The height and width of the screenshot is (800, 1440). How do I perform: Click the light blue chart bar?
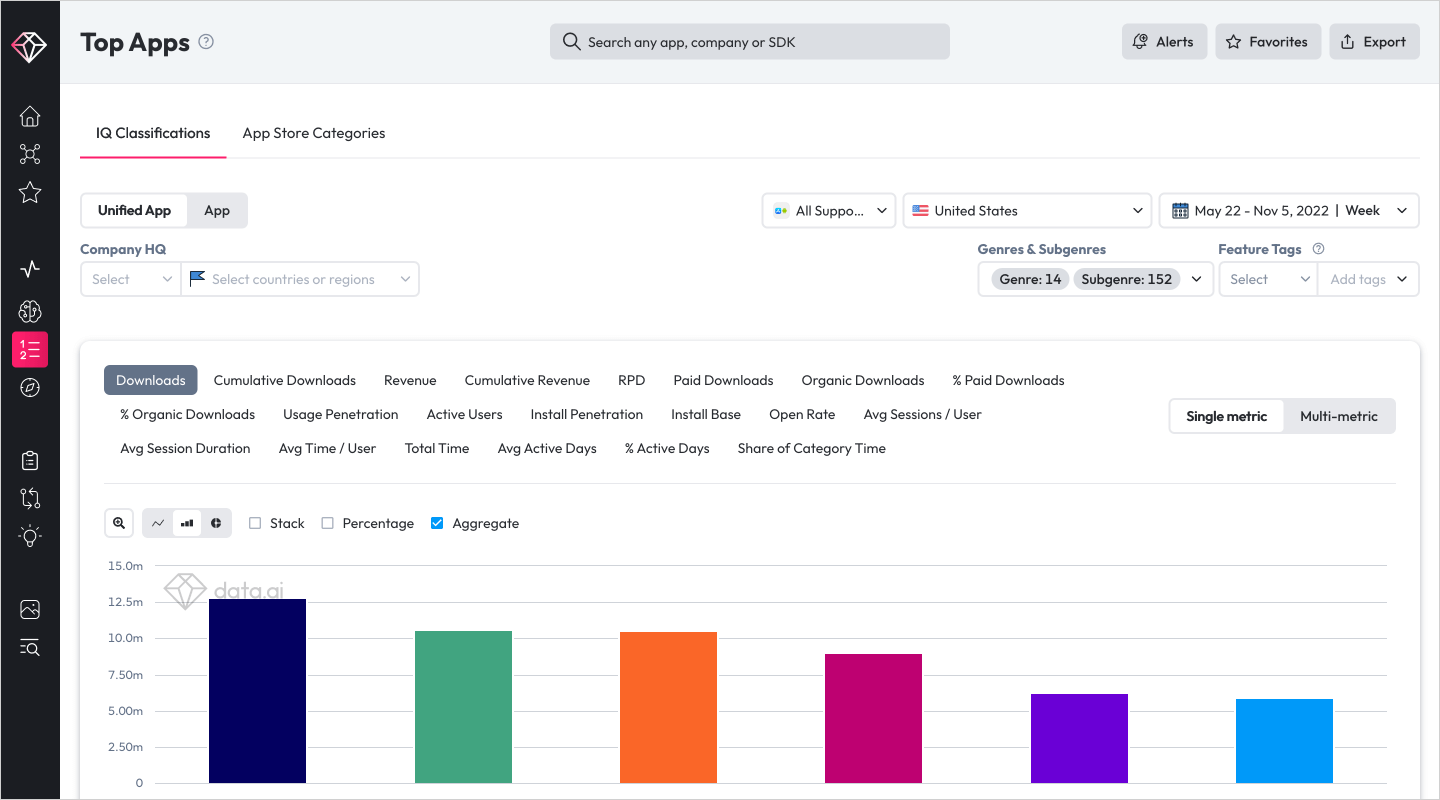[1284, 741]
